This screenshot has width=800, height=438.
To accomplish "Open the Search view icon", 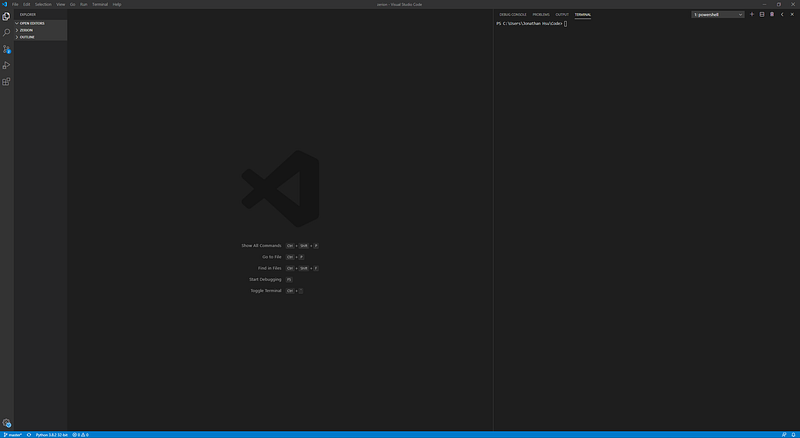I will tap(6, 33).
